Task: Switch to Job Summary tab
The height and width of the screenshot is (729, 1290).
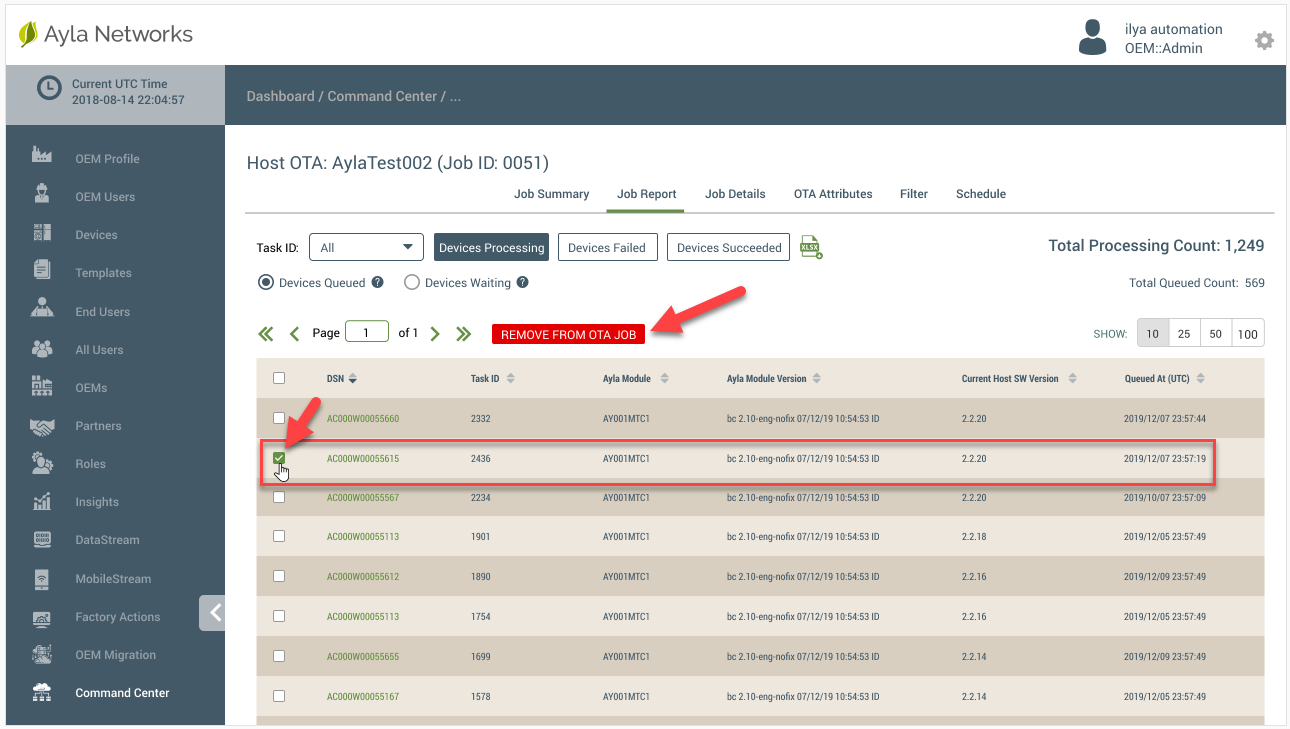Action: [552, 194]
